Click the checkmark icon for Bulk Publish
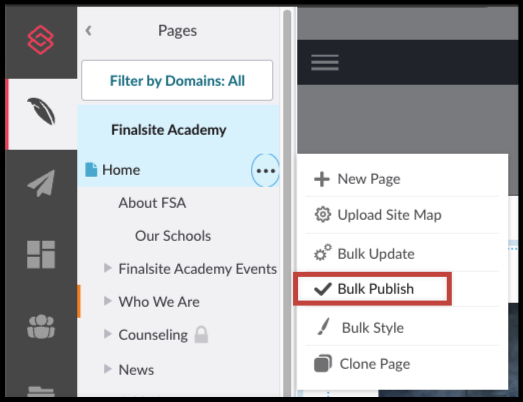 click(323, 289)
